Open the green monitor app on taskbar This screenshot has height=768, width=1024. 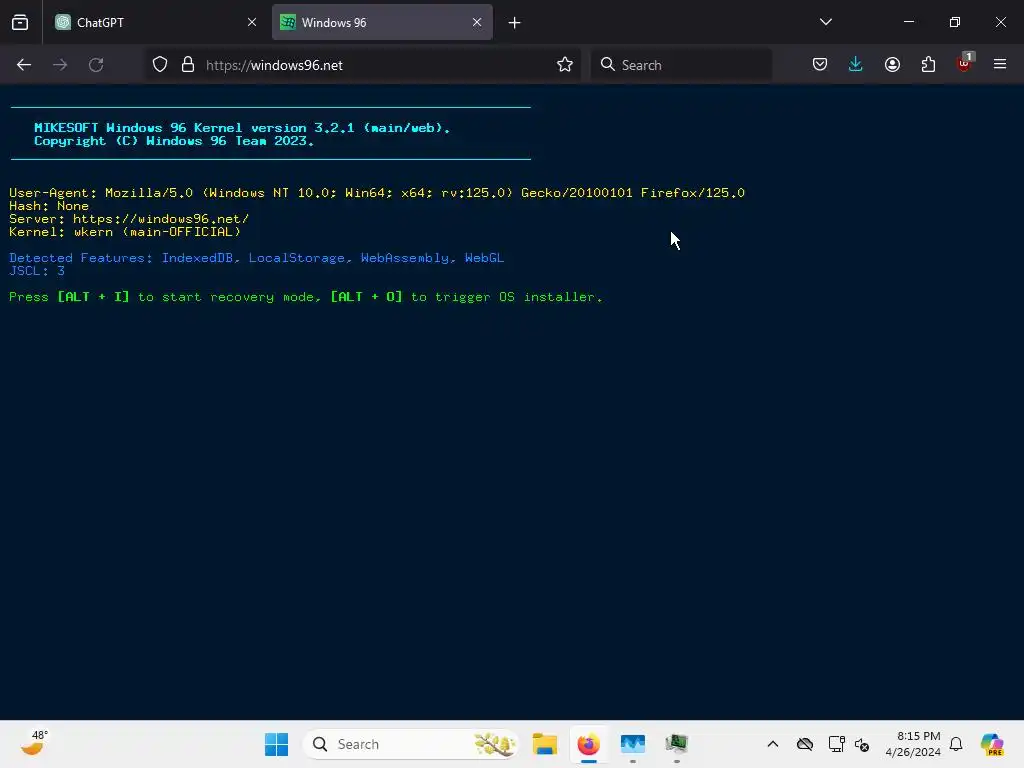click(x=677, y=744)
